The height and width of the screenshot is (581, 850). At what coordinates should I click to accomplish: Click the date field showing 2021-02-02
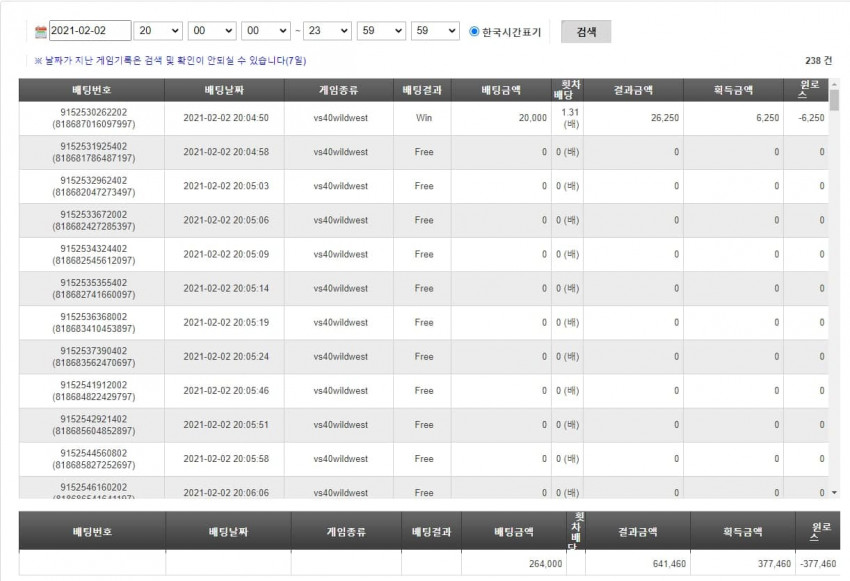click(90, 31)
